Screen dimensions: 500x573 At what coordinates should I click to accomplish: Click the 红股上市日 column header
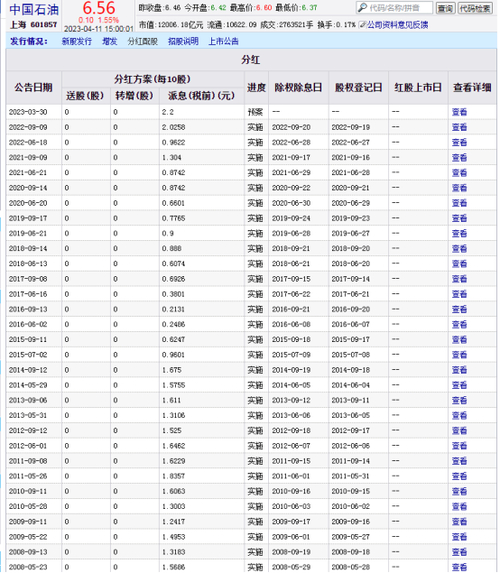tap(418, 88)
